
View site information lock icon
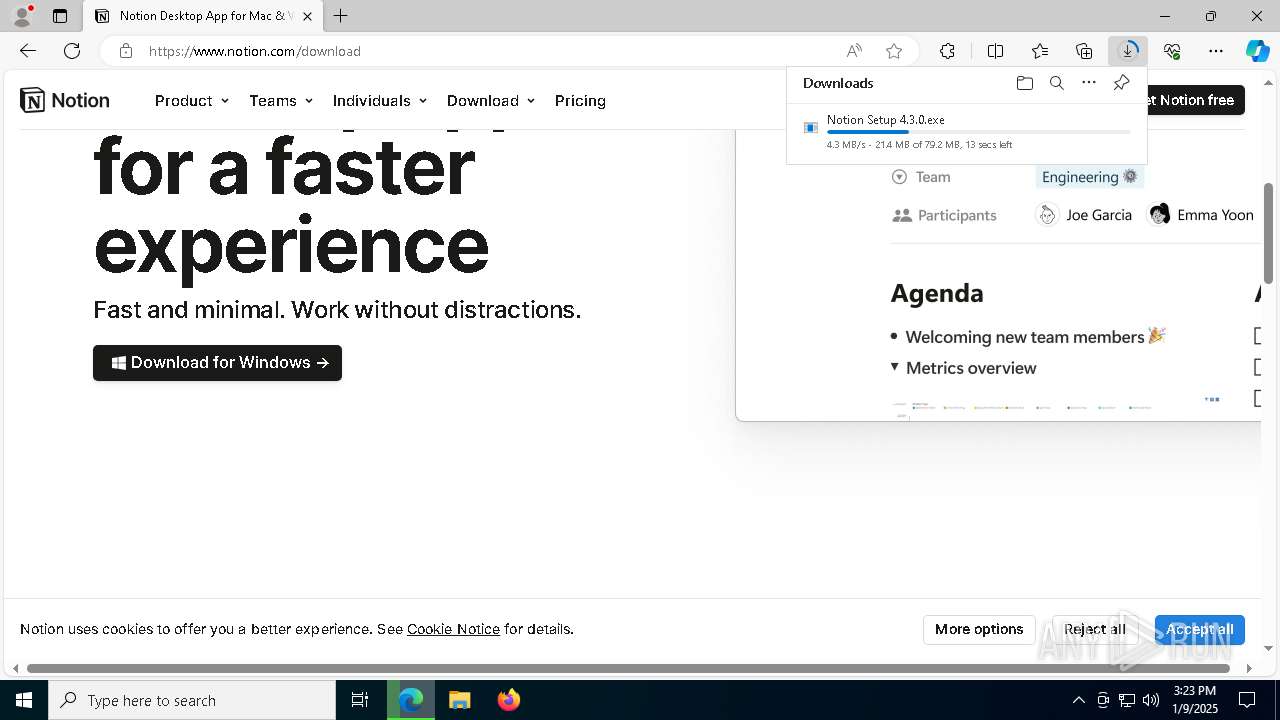click(125, 51)
